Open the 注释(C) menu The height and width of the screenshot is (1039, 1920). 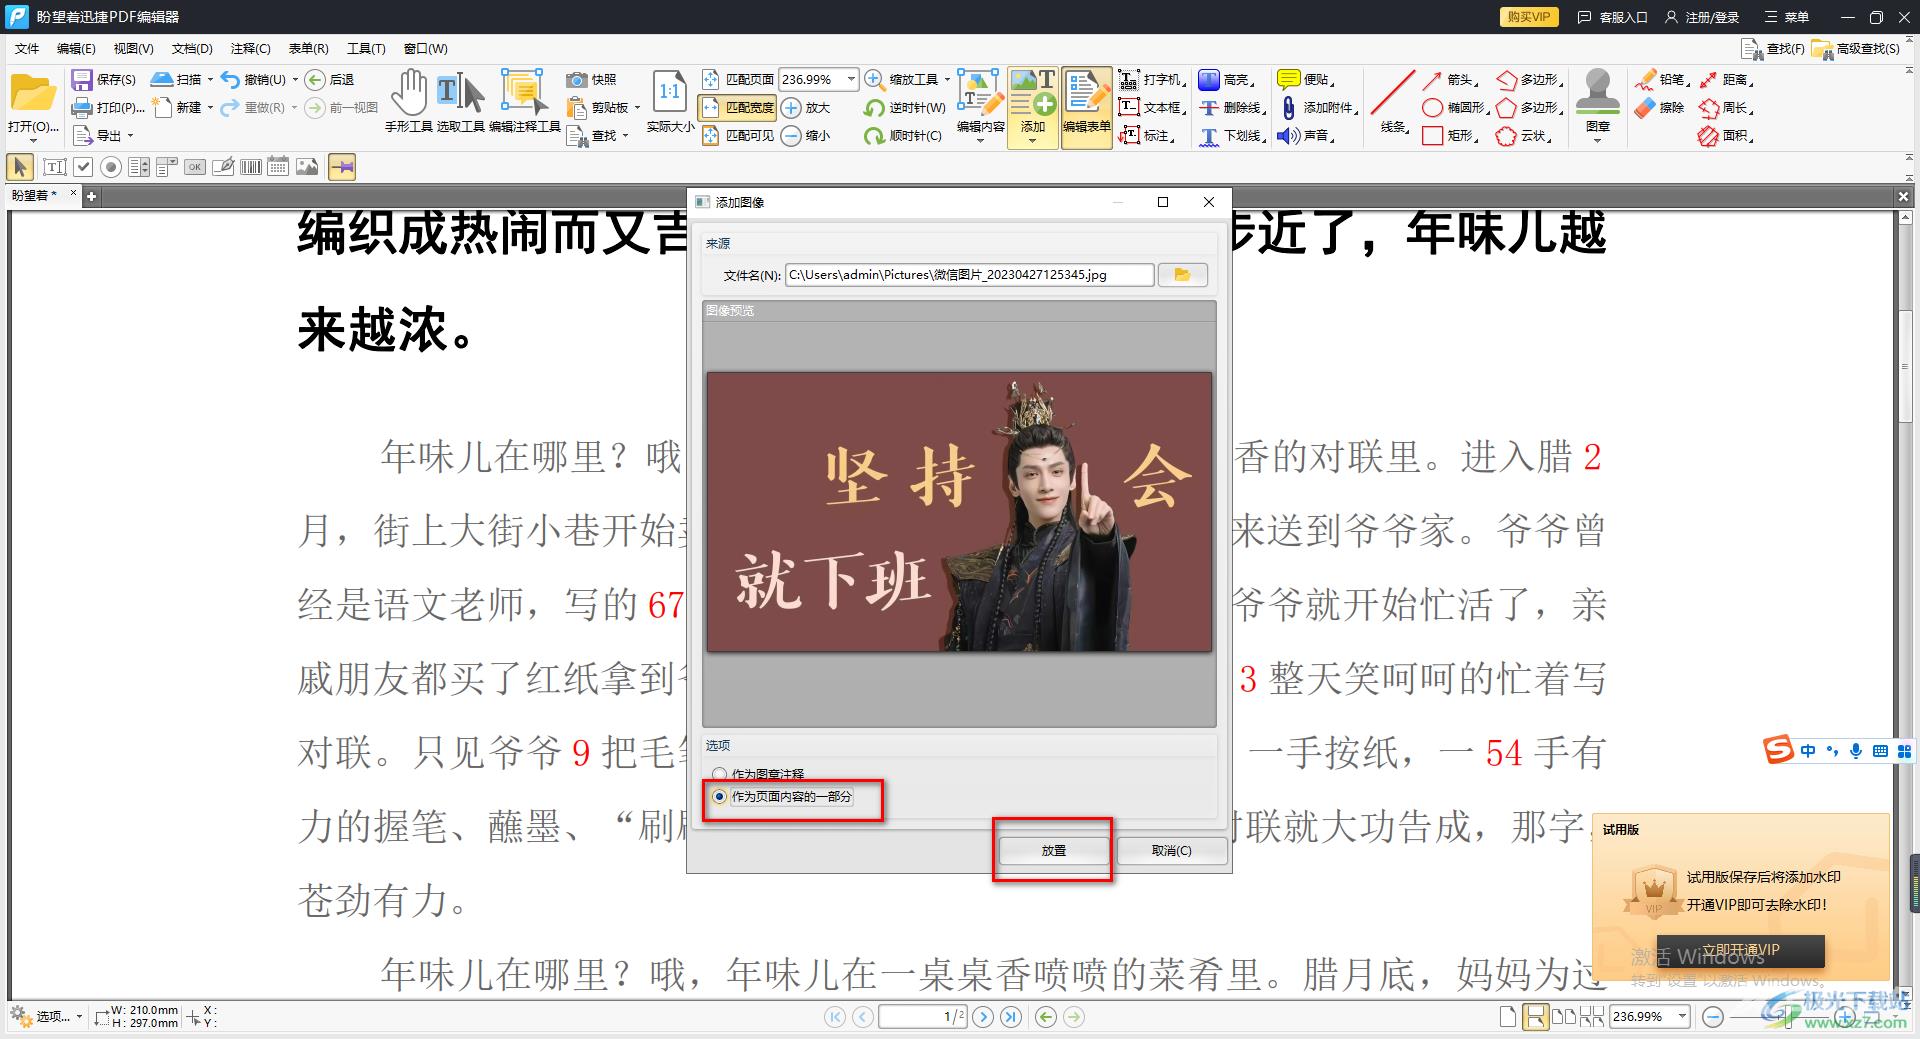(250, 48)
